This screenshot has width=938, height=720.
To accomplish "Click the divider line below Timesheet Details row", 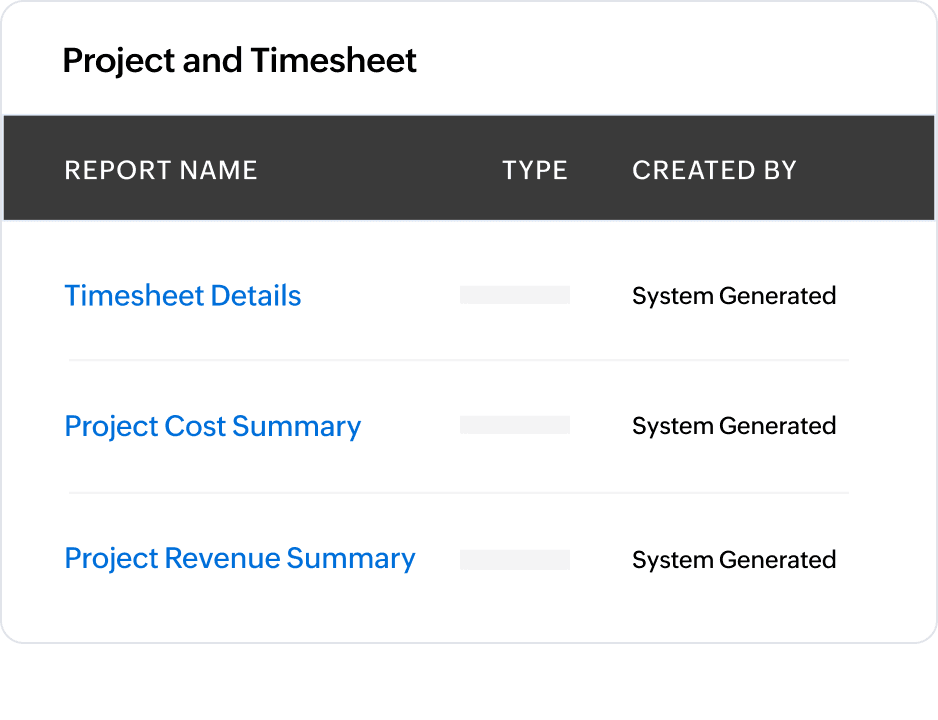I will (458, 360).
